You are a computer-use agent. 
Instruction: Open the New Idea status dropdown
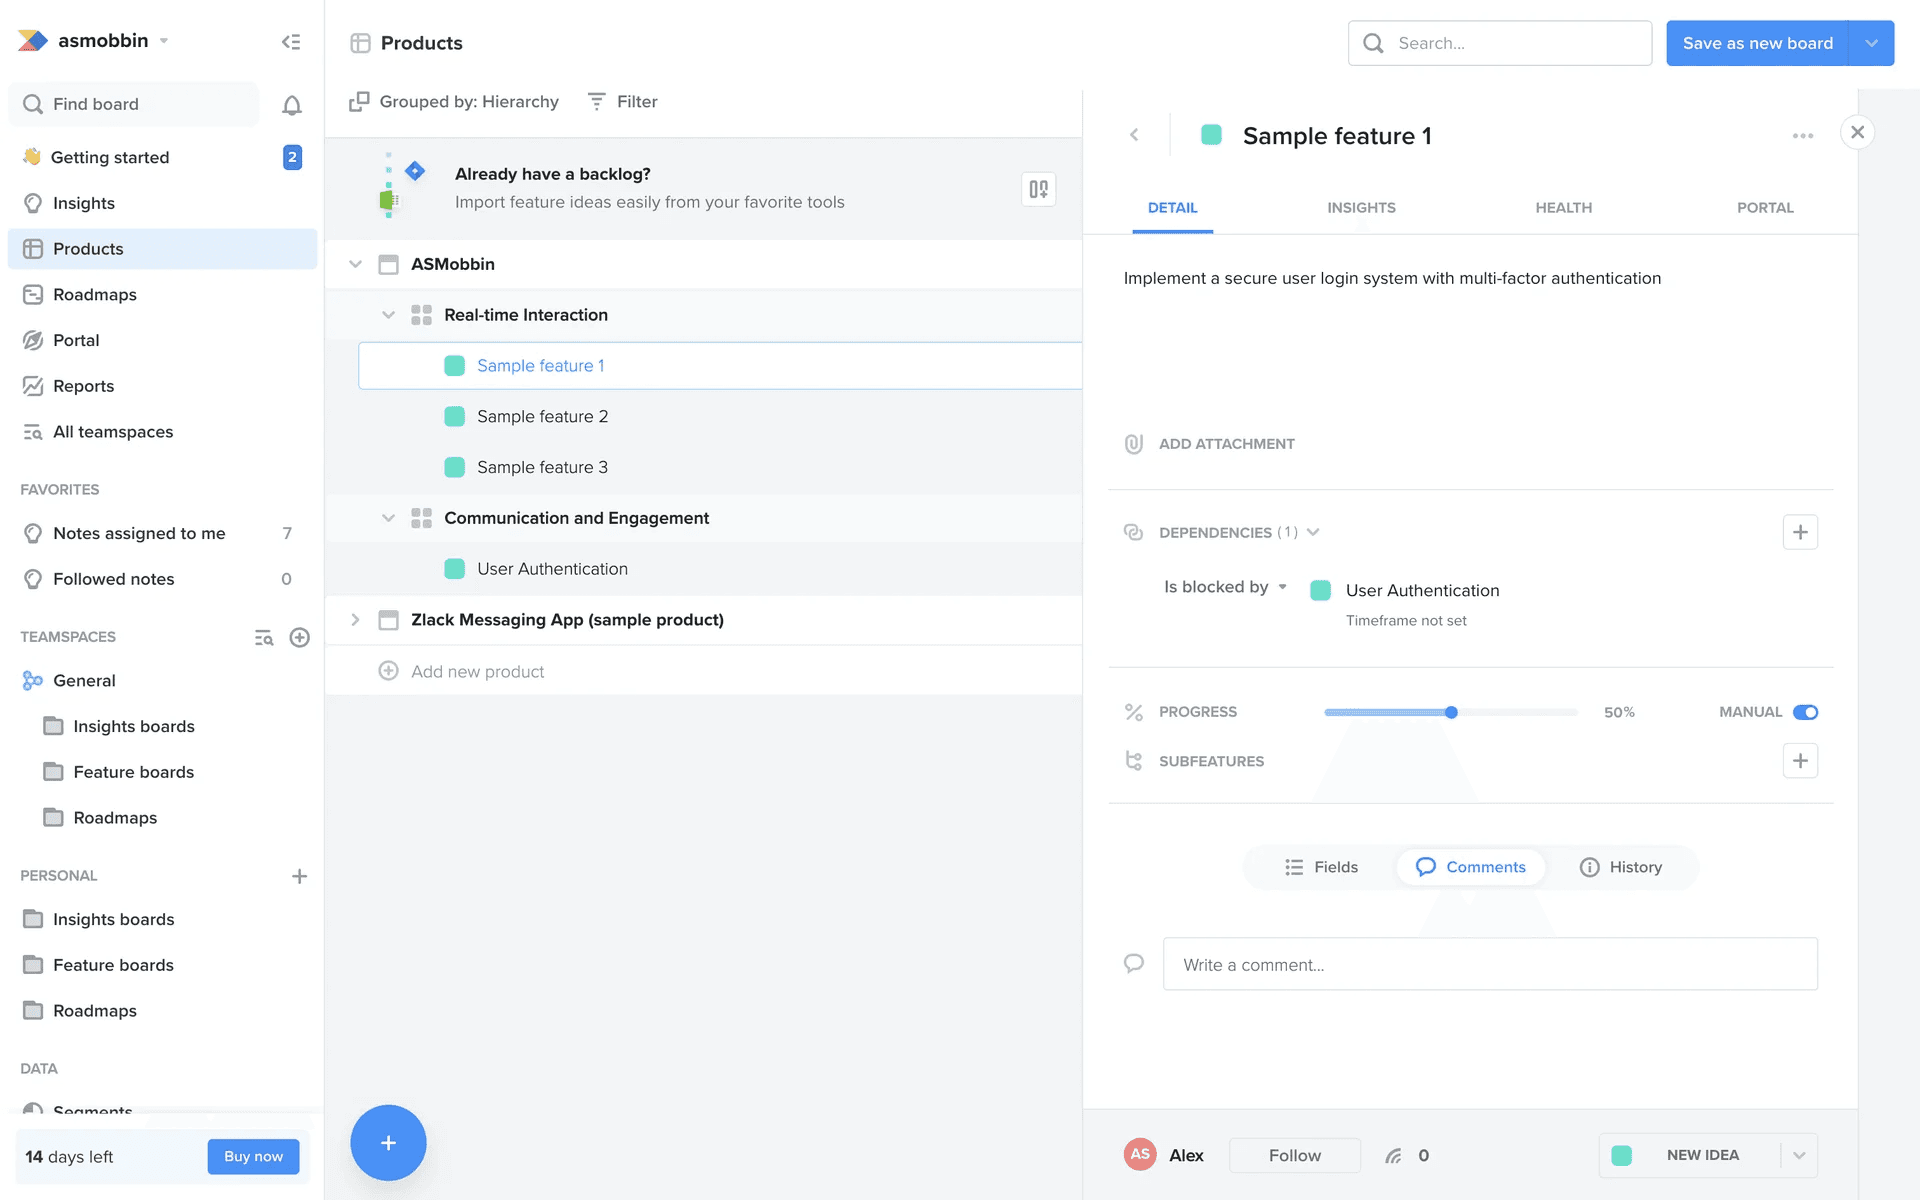click(x=1798, y=1155)
